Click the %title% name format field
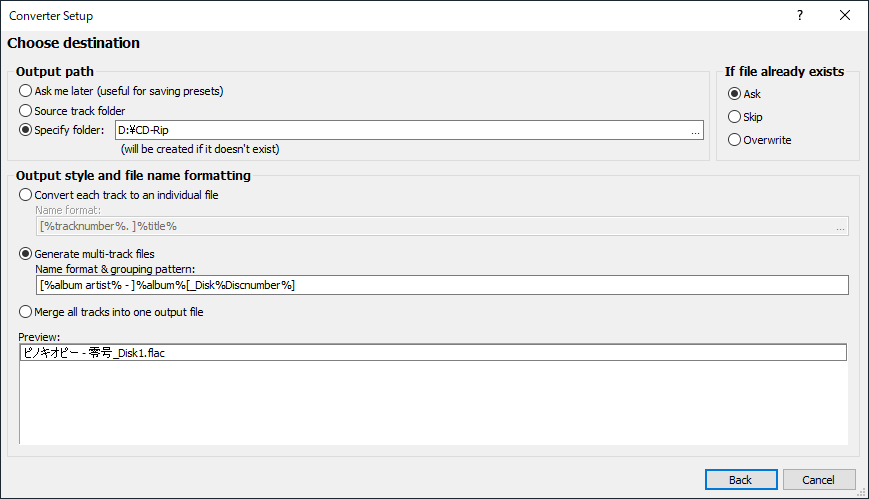Screen dimensions: 869x499 click(x=430, y=226)
